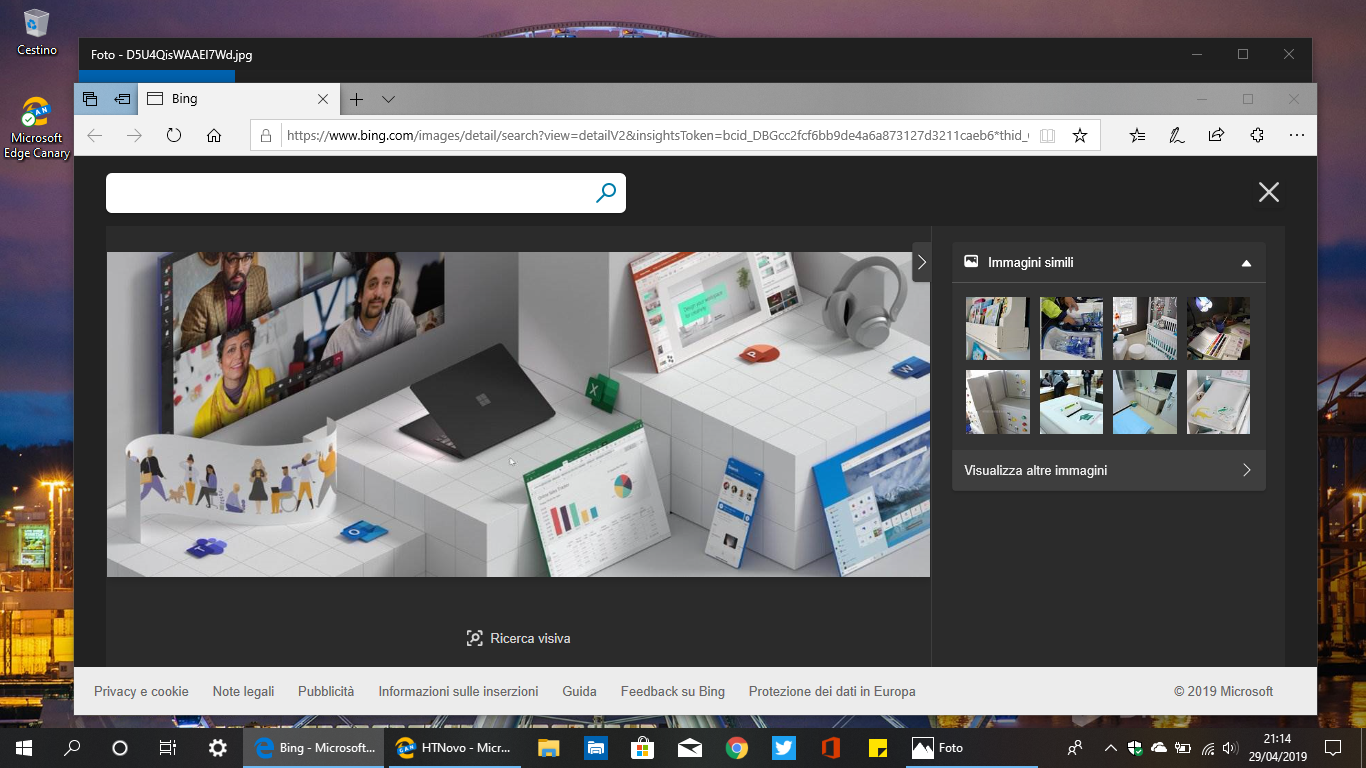The width and height of the screenshot is (1366, 768).
Task: Open Feedback su Bing link
Action: [x=672, y=691]
